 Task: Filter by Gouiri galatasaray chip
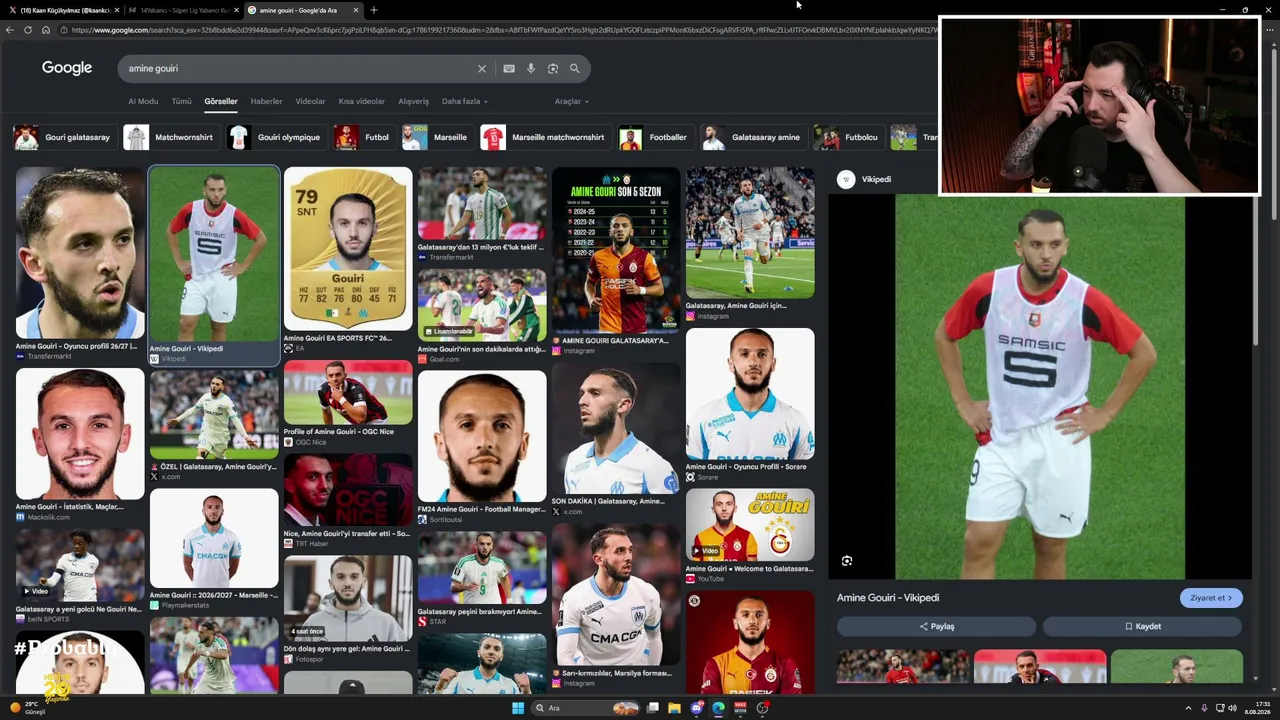(63, 137)
